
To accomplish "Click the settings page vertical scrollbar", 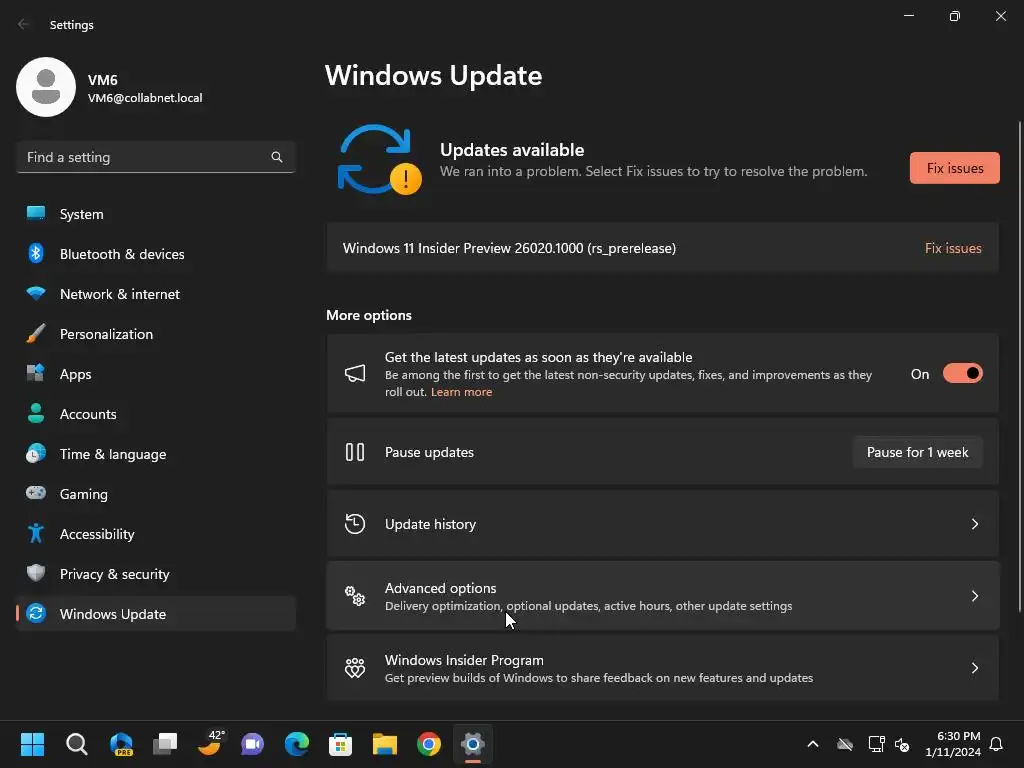I will [1019, 366].
